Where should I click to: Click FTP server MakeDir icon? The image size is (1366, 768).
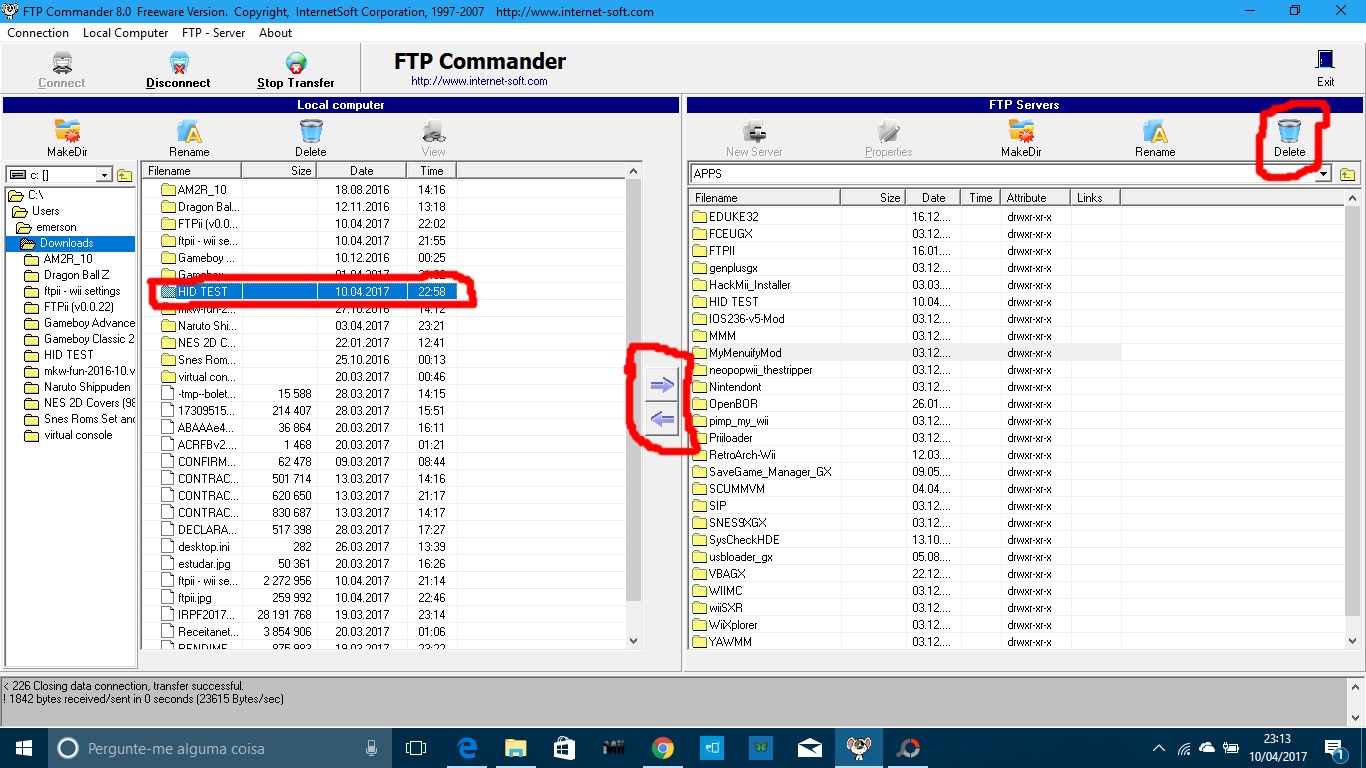(1021, 132)
